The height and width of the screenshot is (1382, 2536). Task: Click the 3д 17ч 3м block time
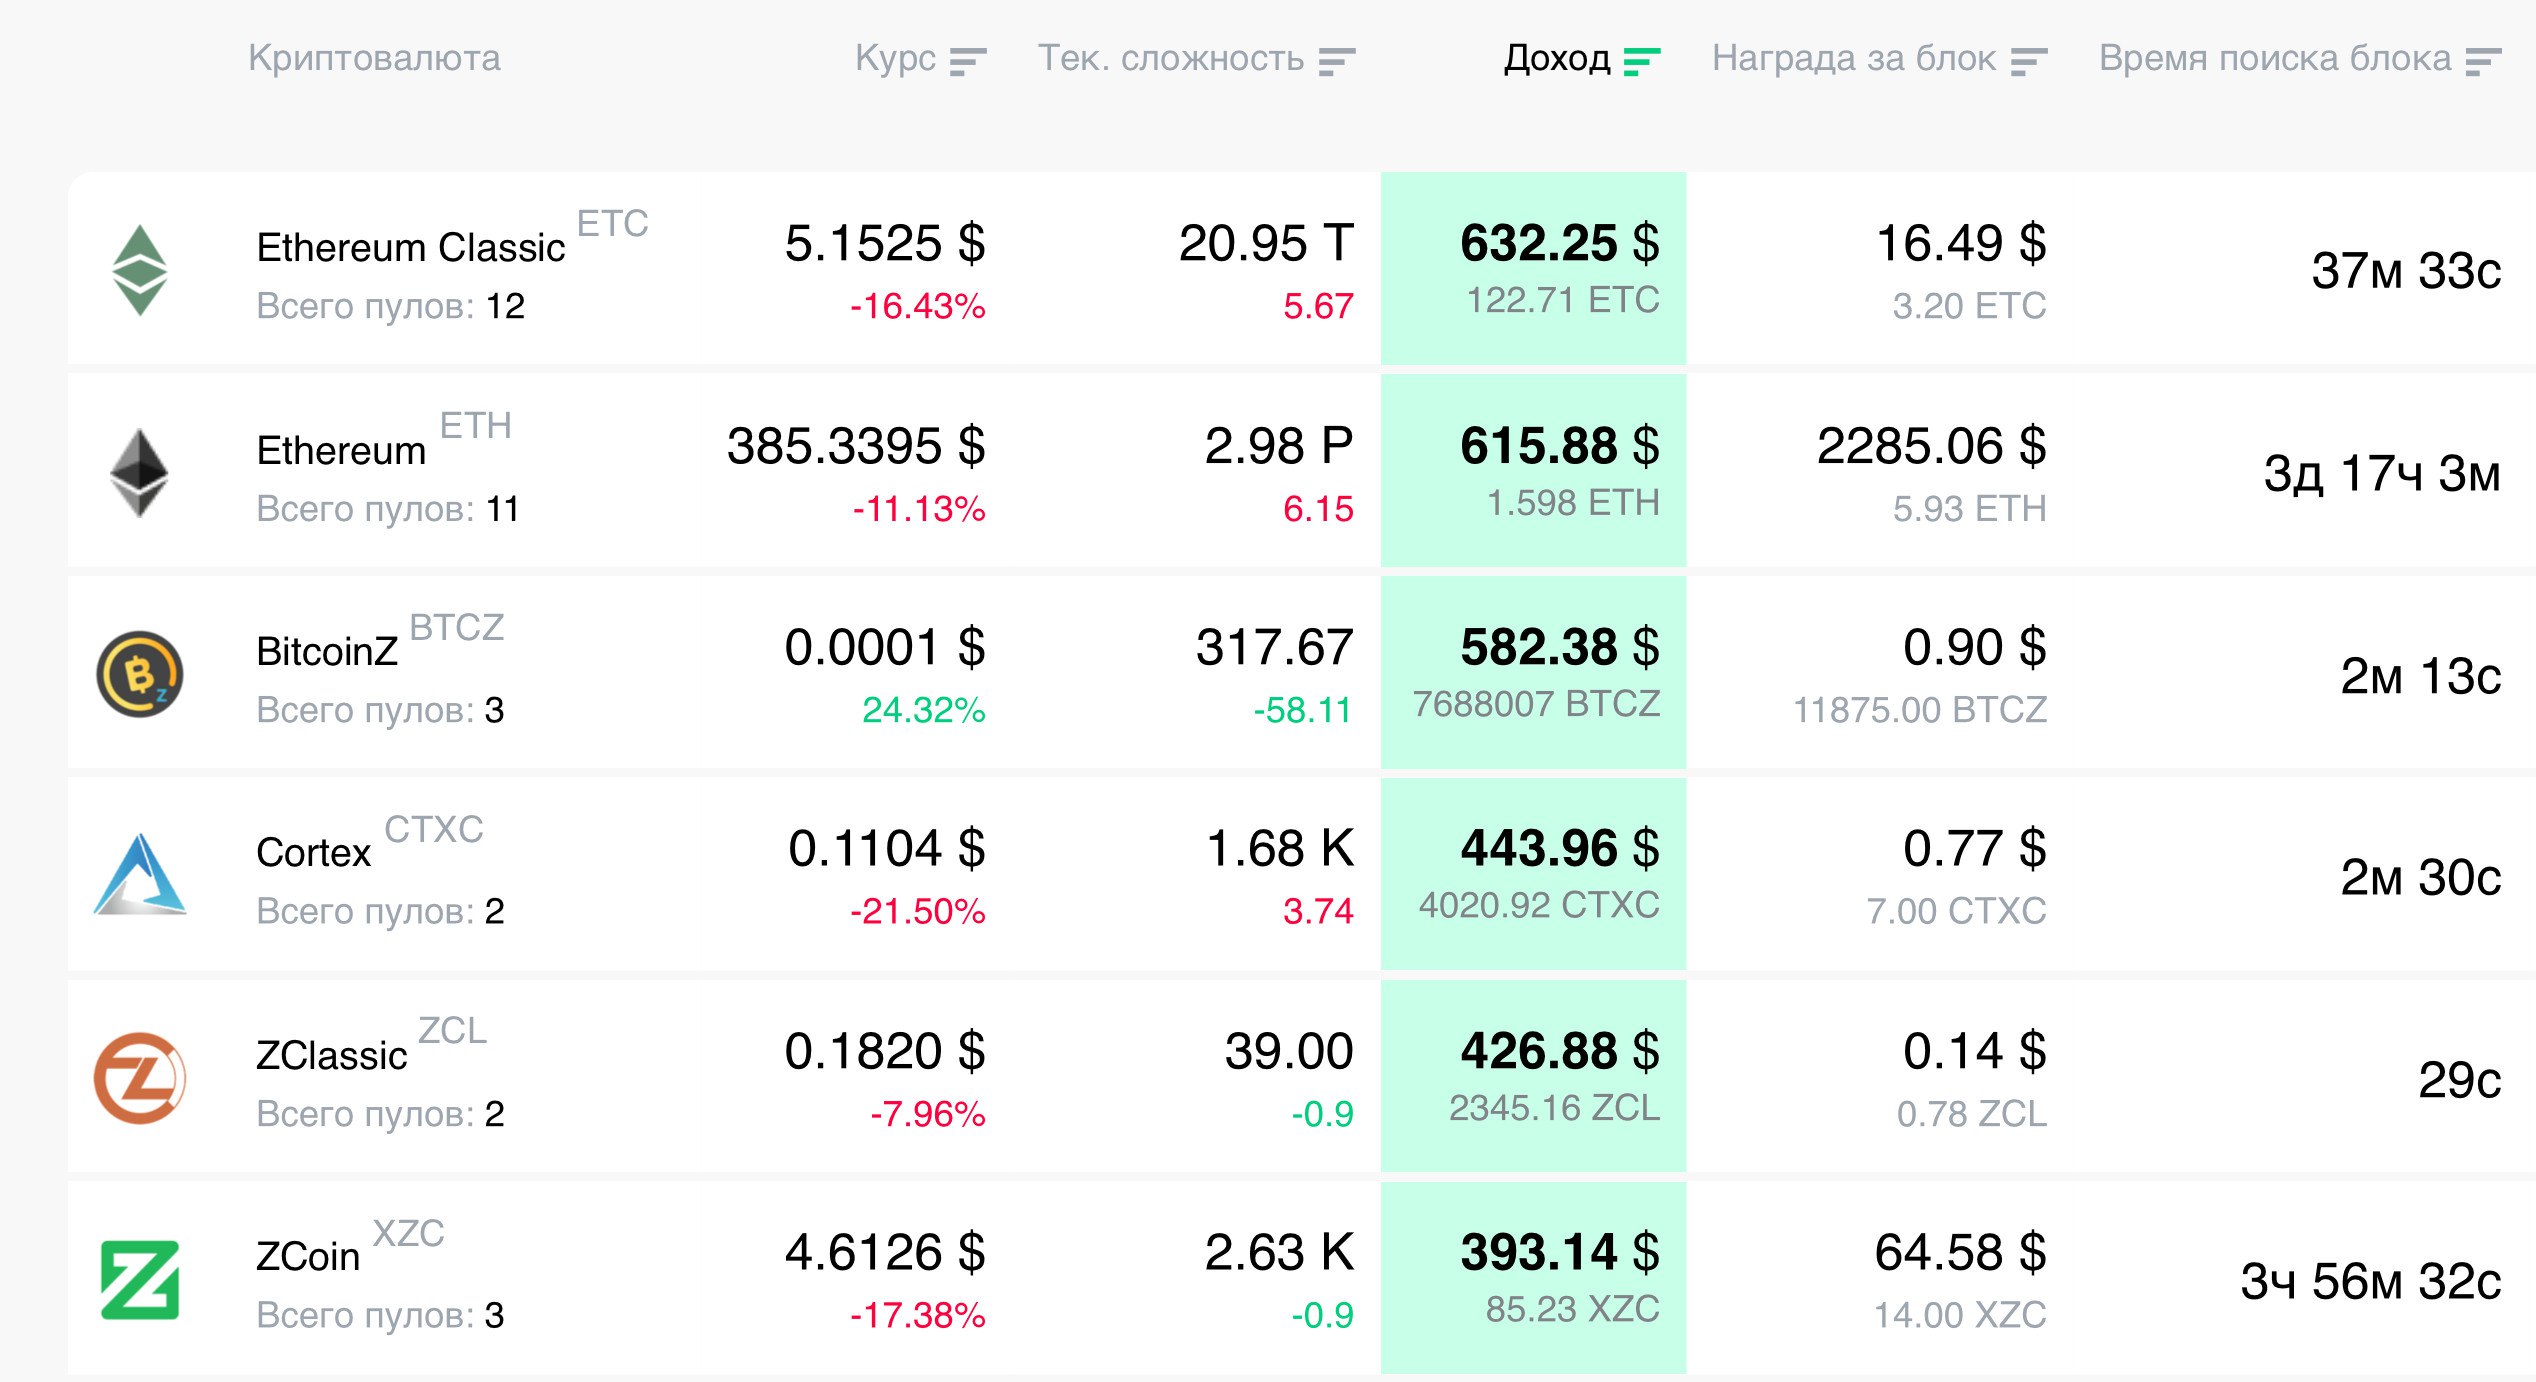2382,473
